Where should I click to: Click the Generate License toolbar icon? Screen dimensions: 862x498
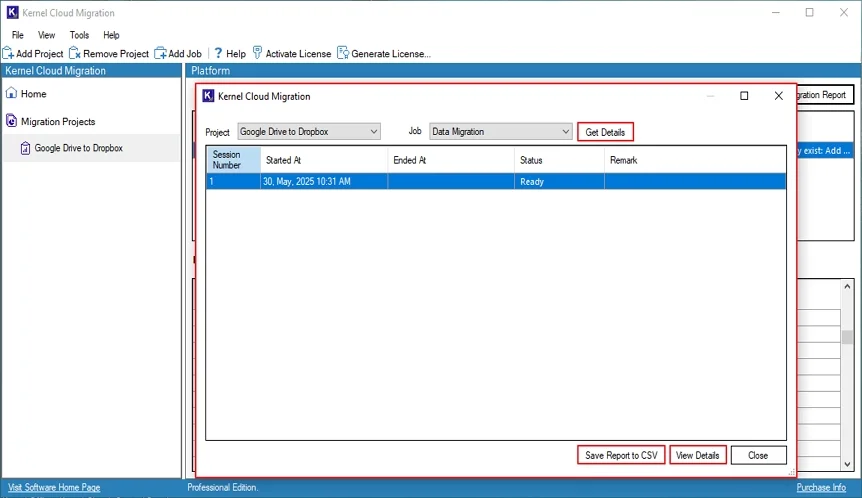click(x=343, y=53)
